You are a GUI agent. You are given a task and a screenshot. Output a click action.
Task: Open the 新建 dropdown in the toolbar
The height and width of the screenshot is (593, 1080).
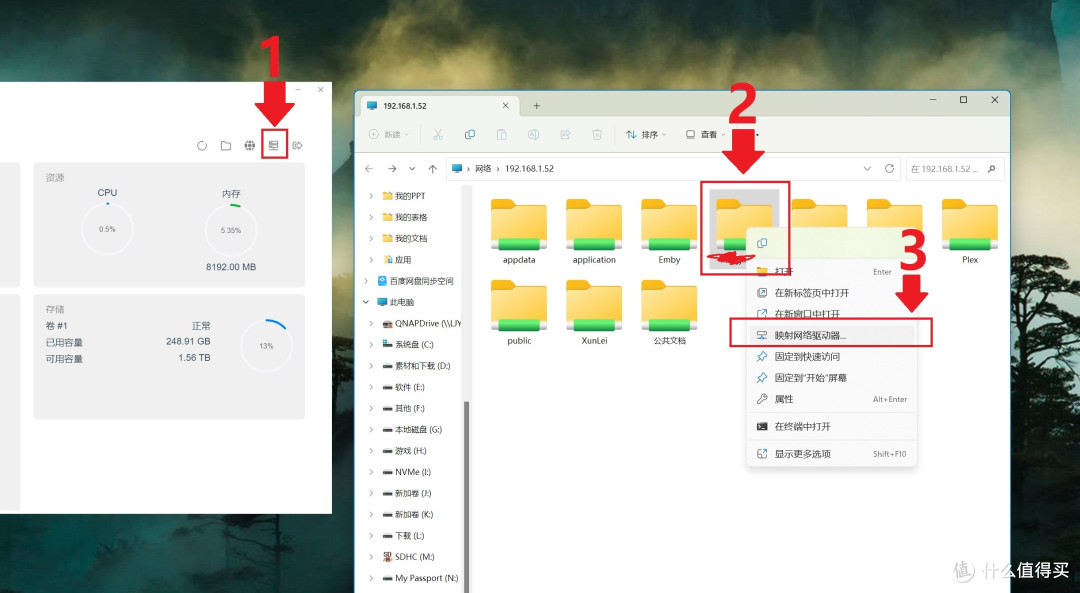[389, 134]
